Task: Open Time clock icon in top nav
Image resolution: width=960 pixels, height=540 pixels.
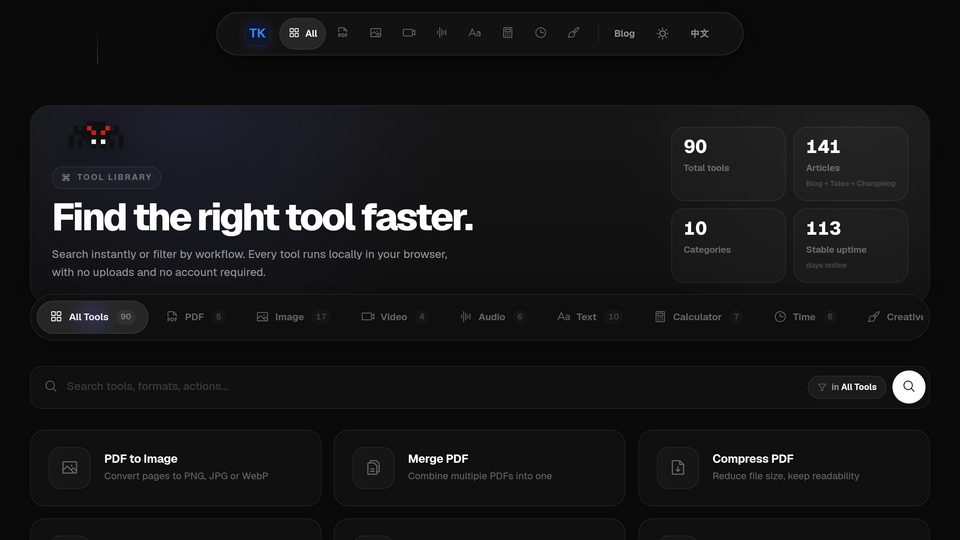Action: [541, 33]
